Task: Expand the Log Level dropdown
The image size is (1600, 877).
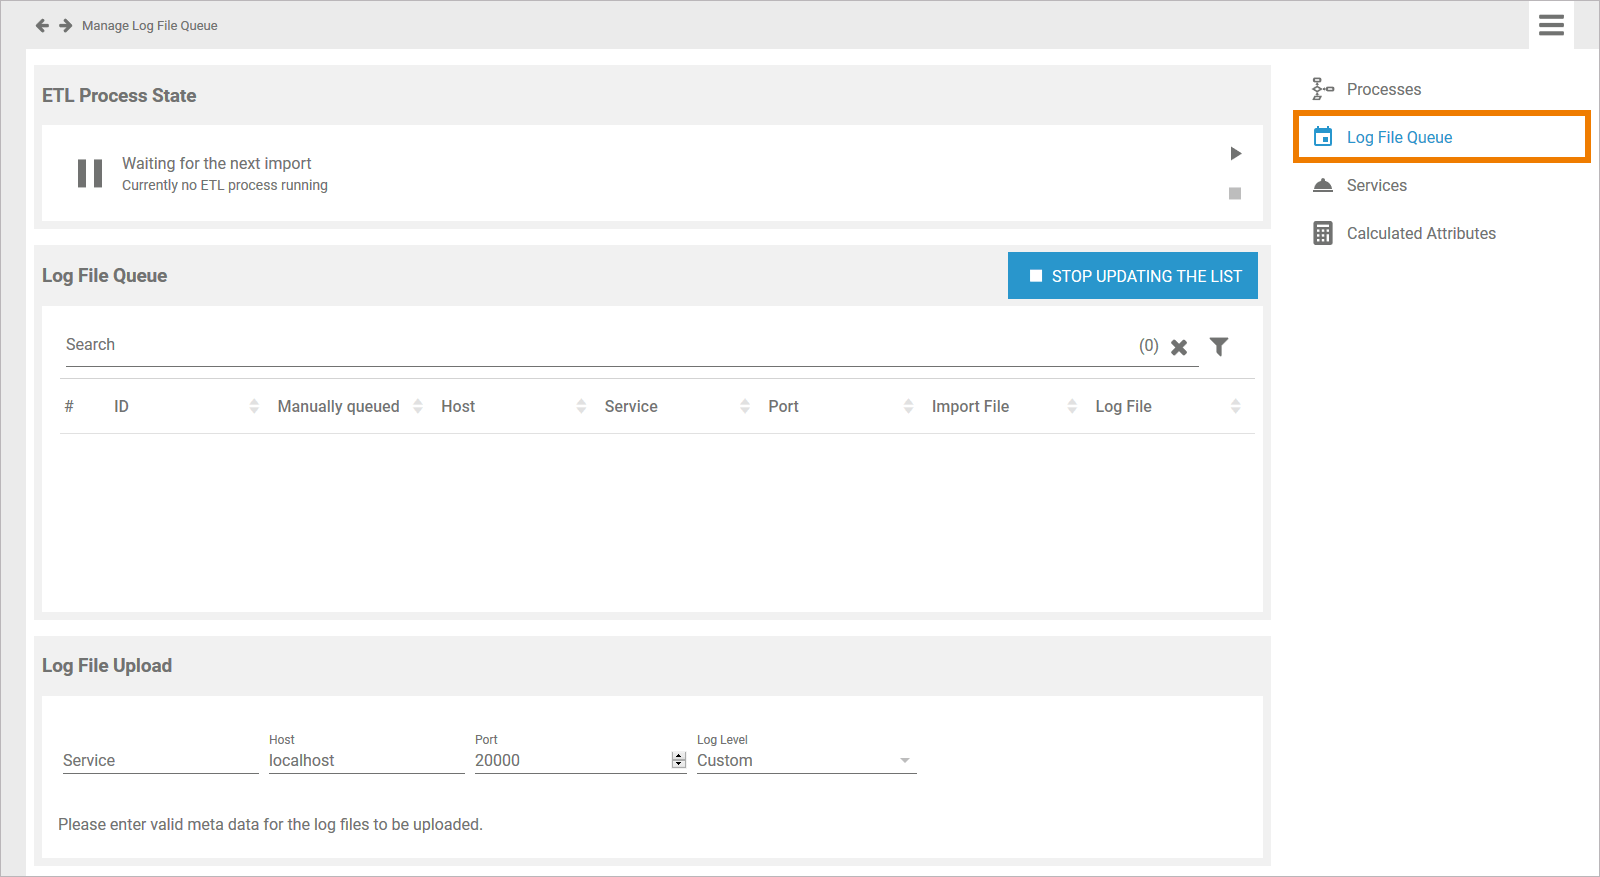Action: coord(805,760)
